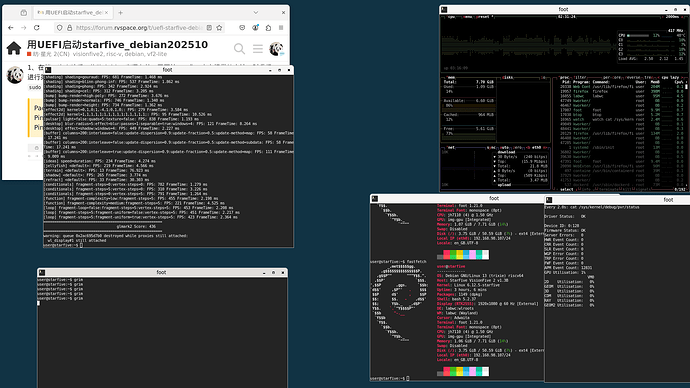The width and height of the screenshot is (690, 388).
Task: Click the padlock site info icon
Action: point(69,28)
